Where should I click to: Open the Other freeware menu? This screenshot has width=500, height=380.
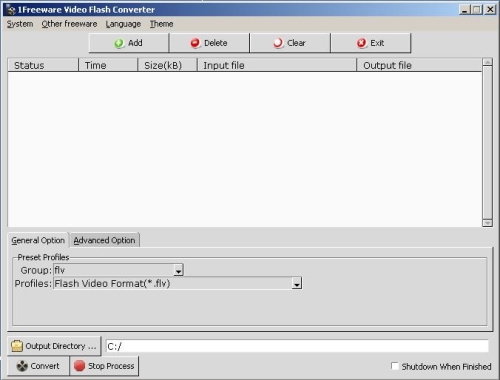coord(69,24)
